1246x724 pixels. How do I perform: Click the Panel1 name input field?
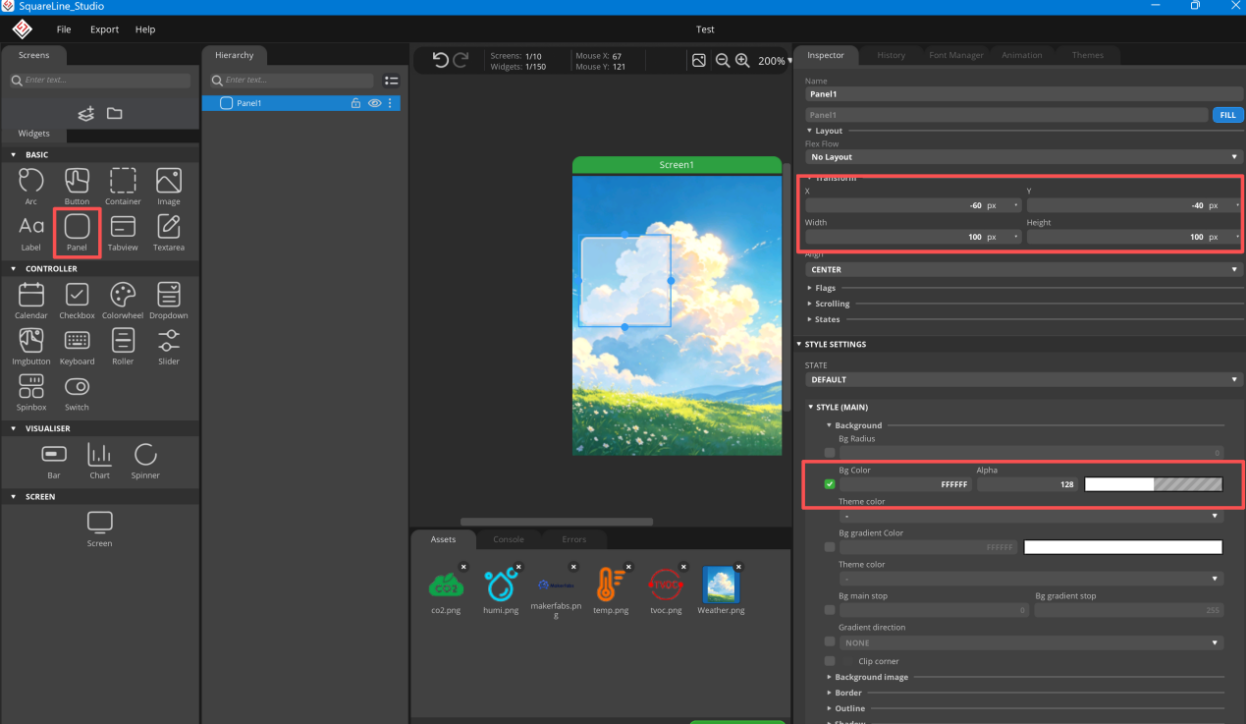pos(1023,93)
